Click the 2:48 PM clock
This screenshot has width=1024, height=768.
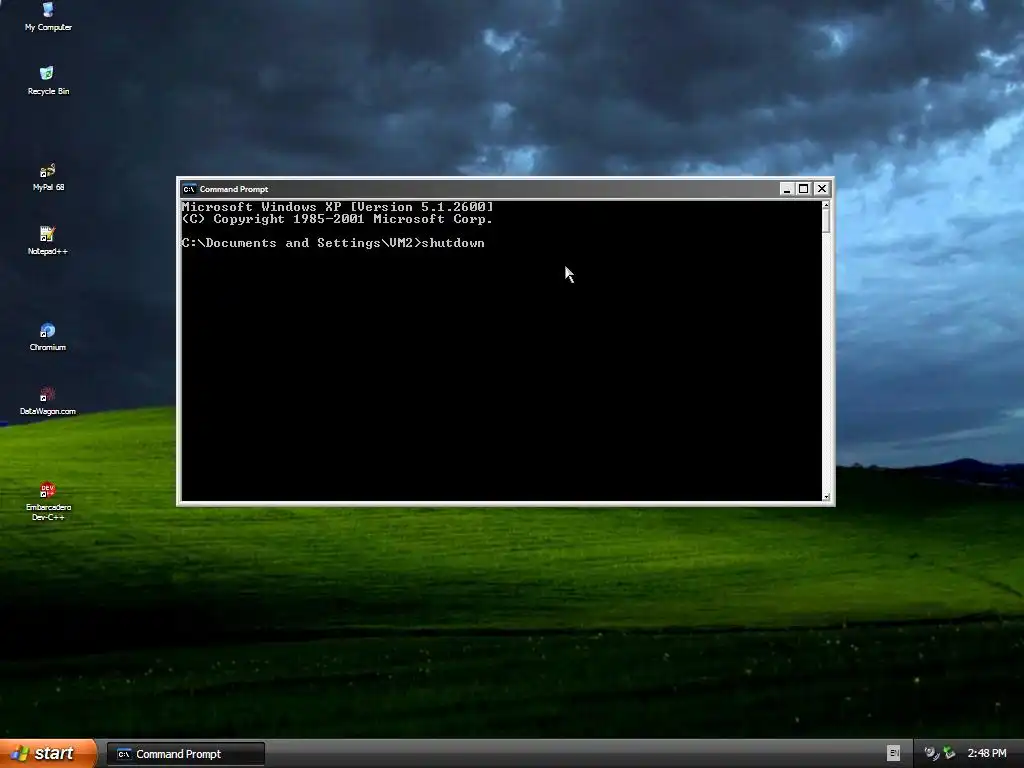click(987, 753)
